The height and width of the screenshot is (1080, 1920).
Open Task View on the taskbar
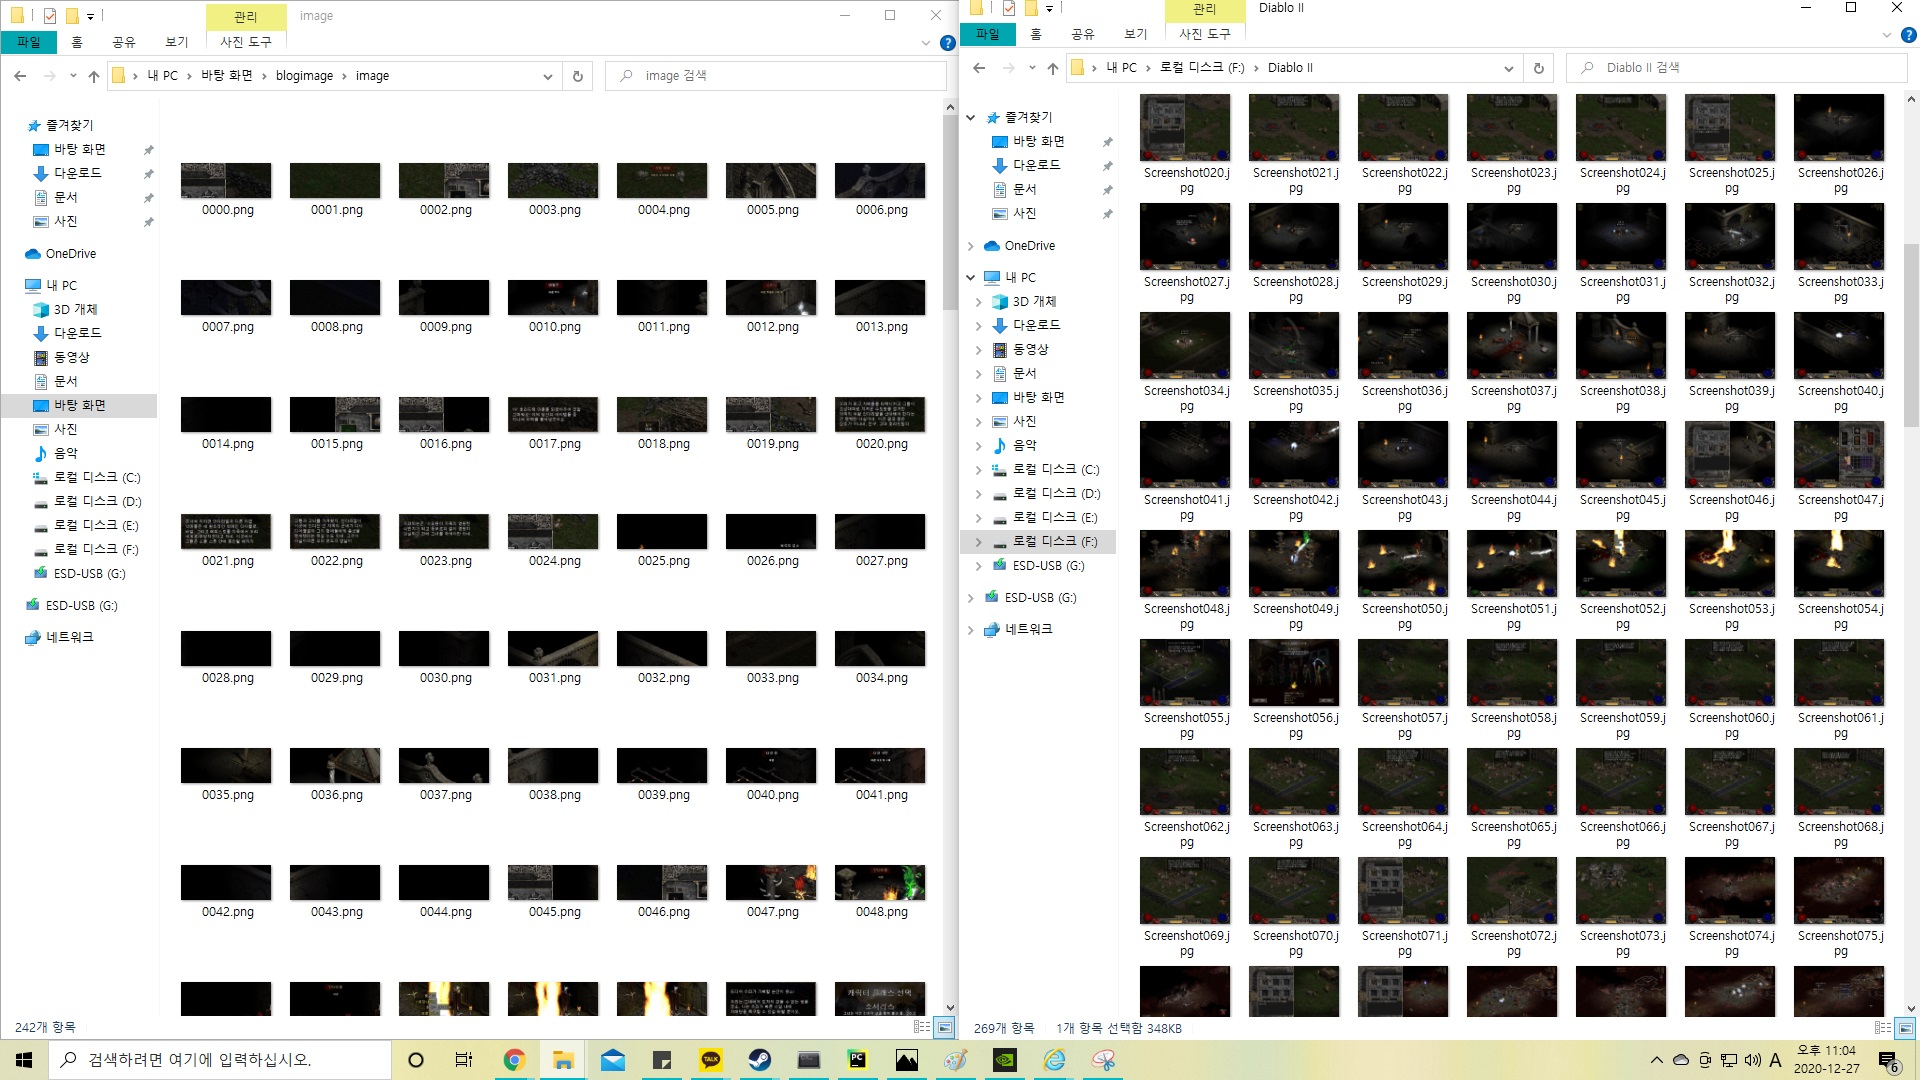464,1060
